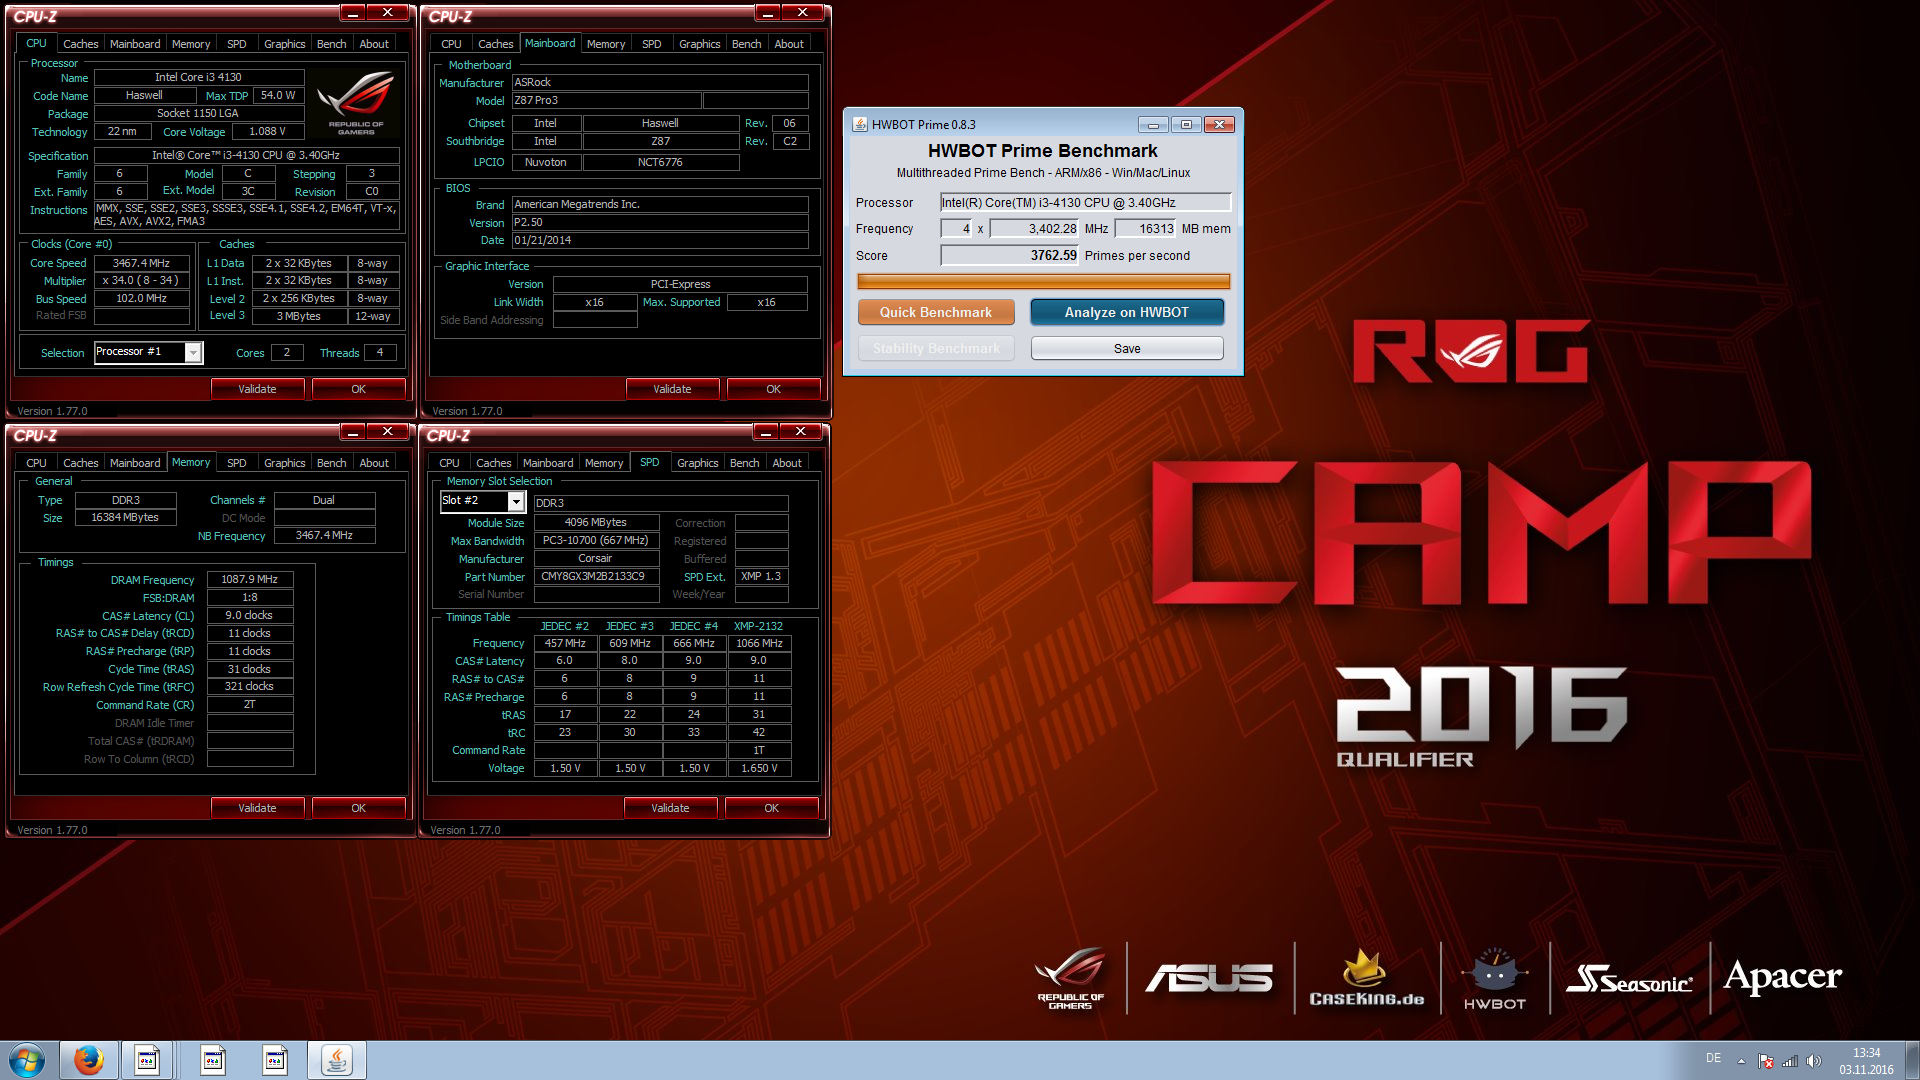Click Validate in the Memory window
1920x1080 pixels.
click(258, 808)
